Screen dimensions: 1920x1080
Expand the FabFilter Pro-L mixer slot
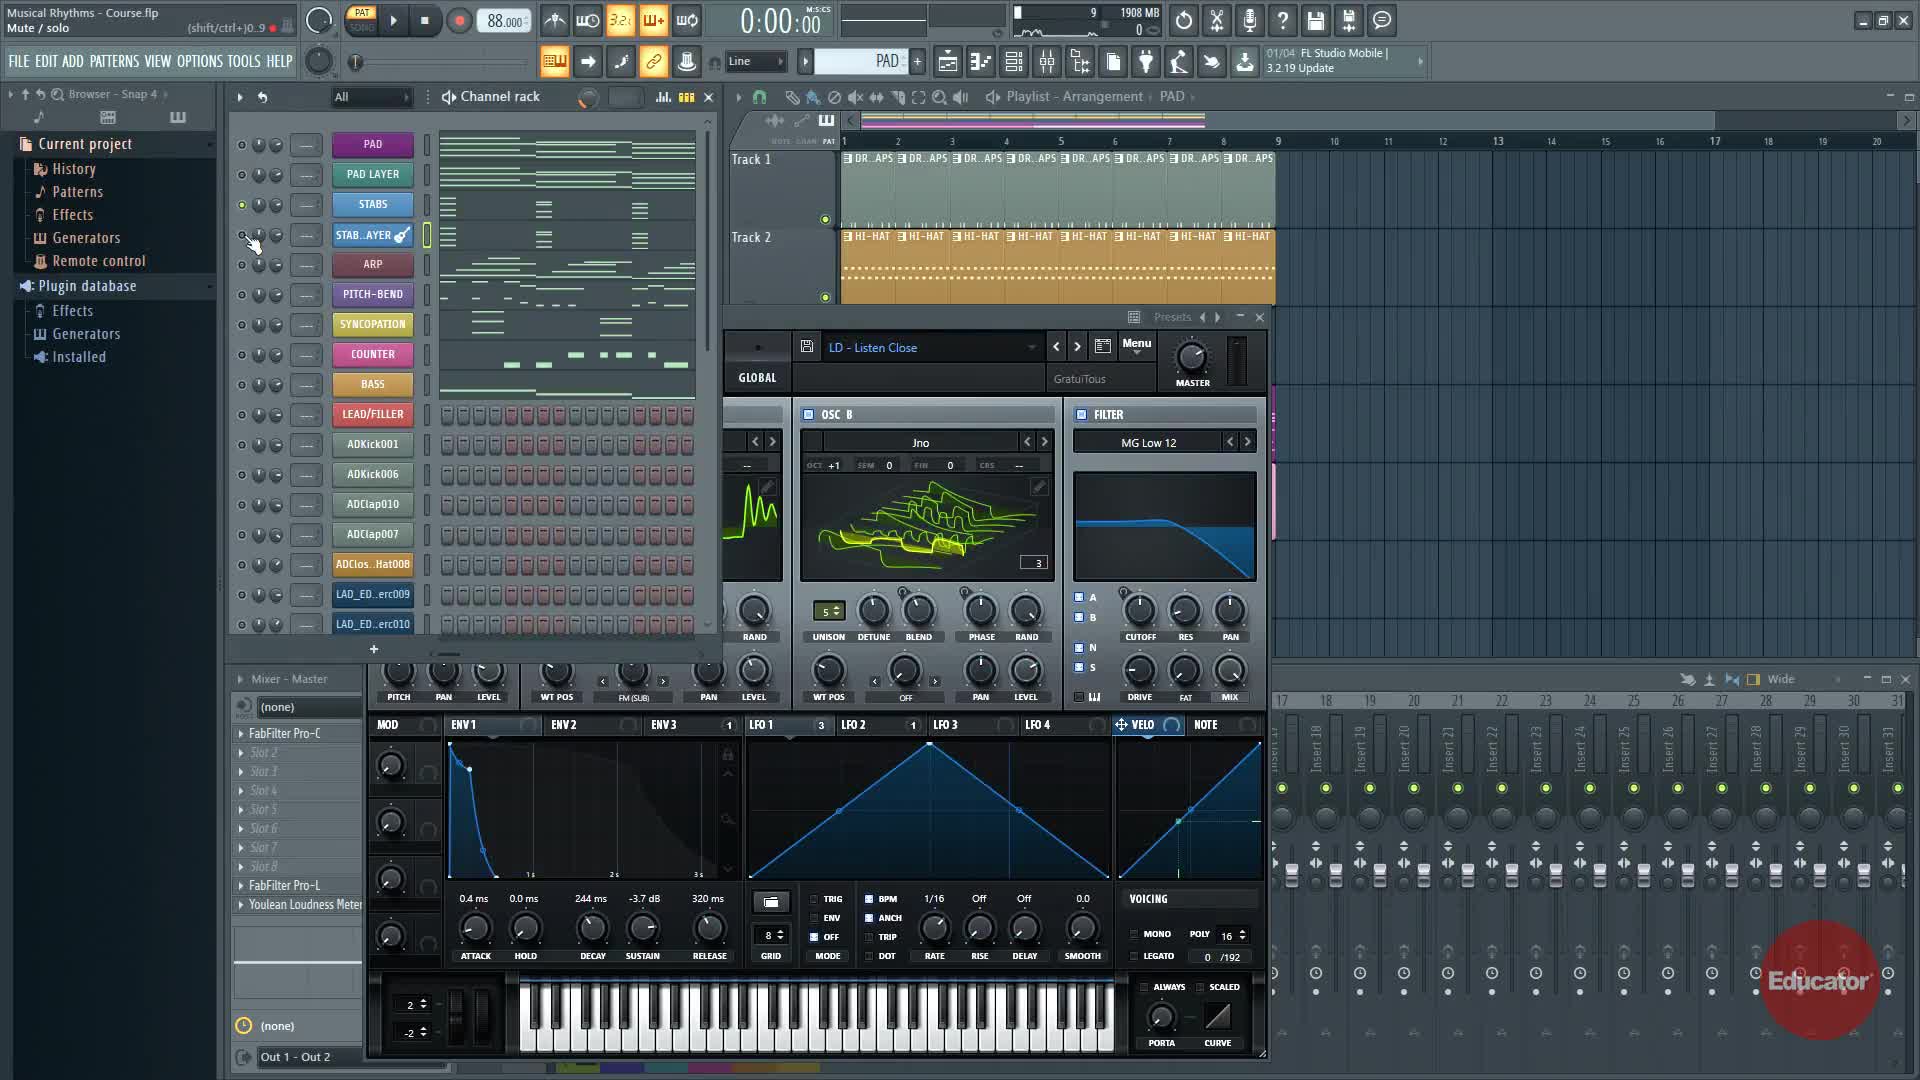click(241, 886)
